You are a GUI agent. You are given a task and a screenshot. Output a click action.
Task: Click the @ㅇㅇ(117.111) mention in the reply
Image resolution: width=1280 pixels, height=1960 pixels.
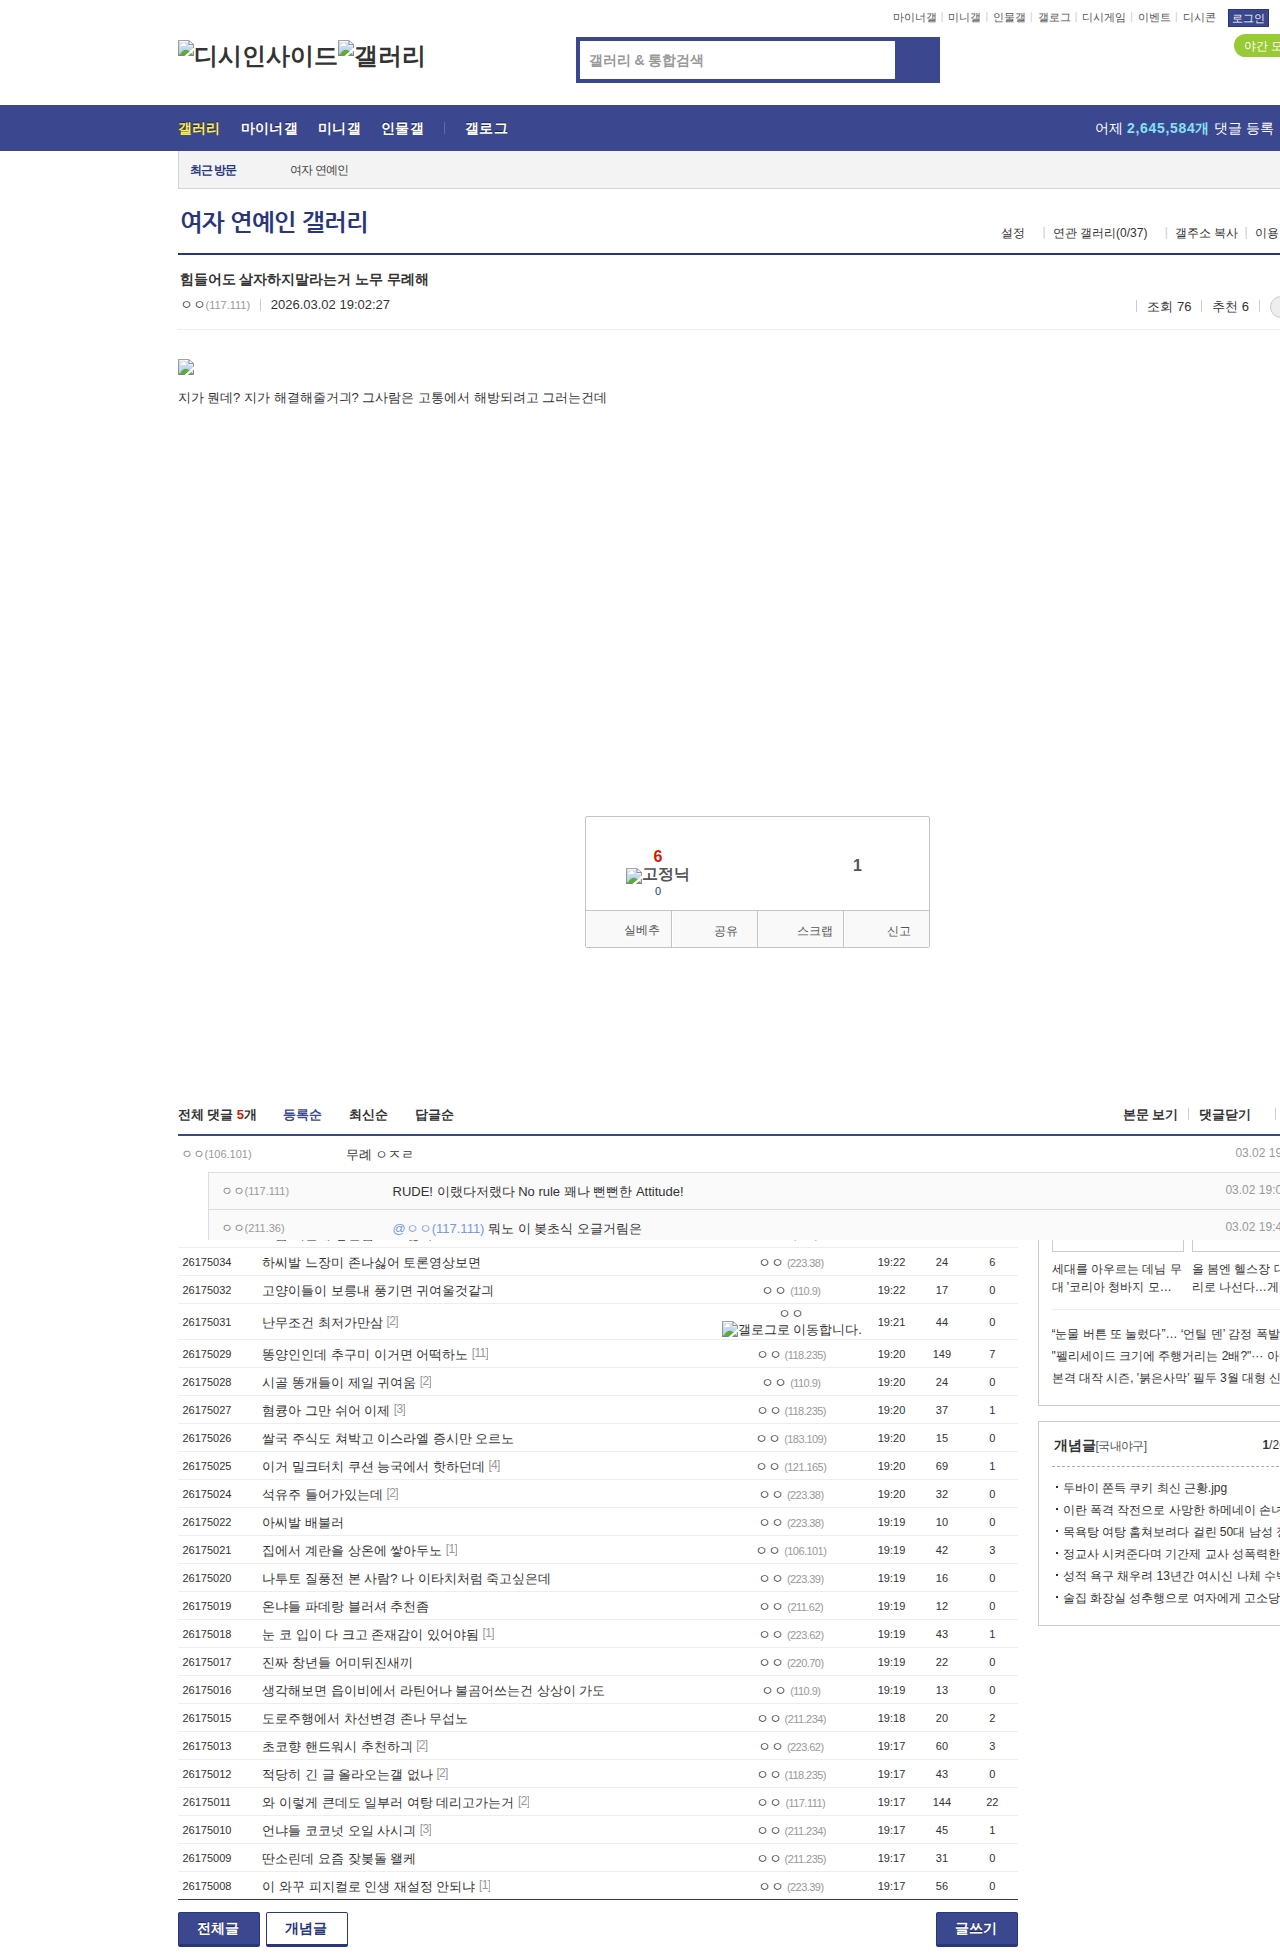438,1228
